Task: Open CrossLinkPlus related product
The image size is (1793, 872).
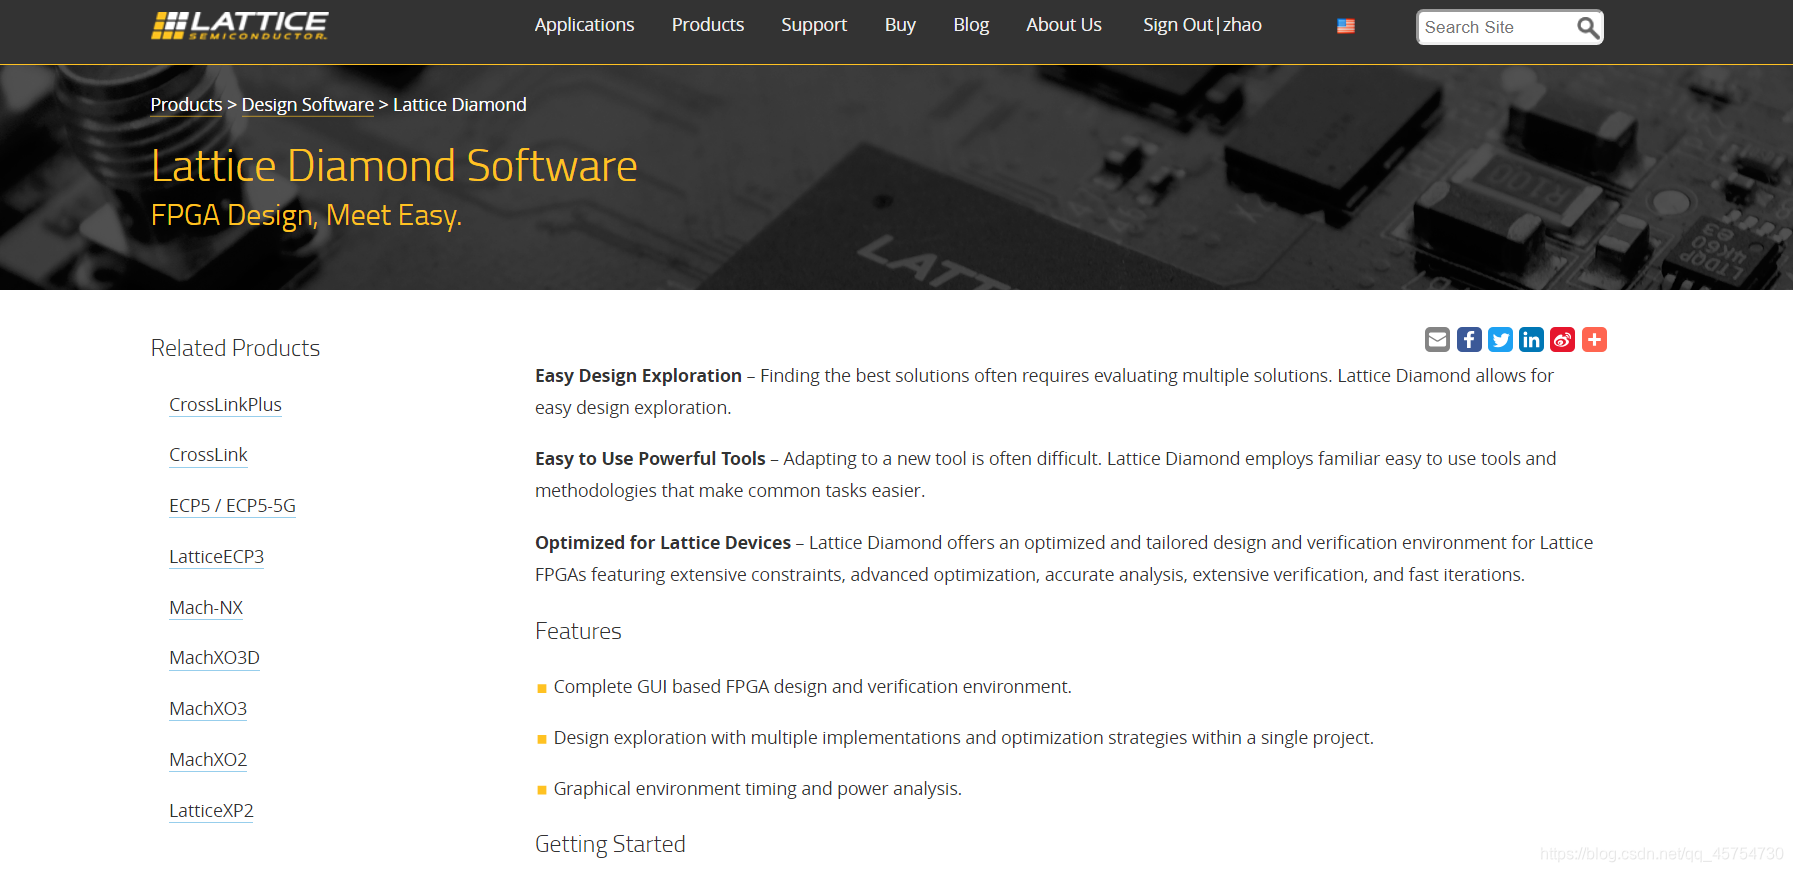Action: pyautogui.click(x=225, y=405)
